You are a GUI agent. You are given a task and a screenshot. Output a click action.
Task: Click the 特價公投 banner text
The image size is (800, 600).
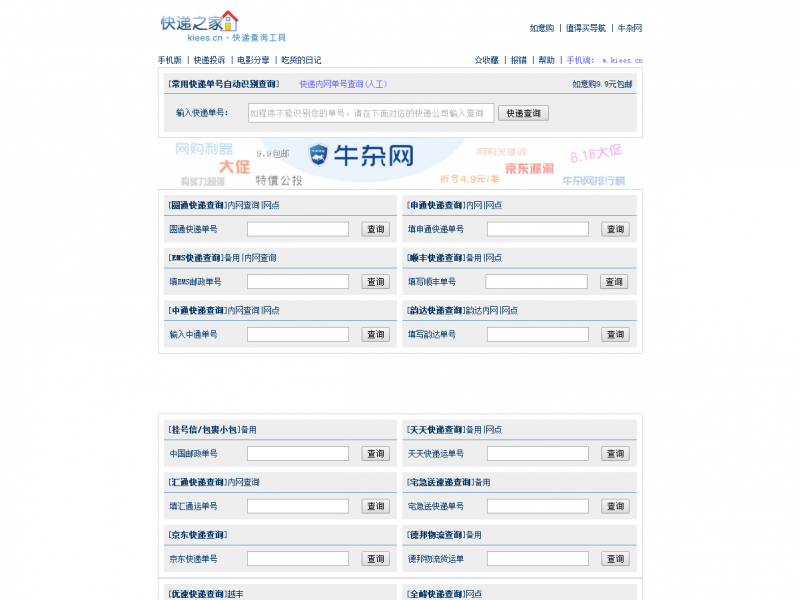tap(279, 180)
